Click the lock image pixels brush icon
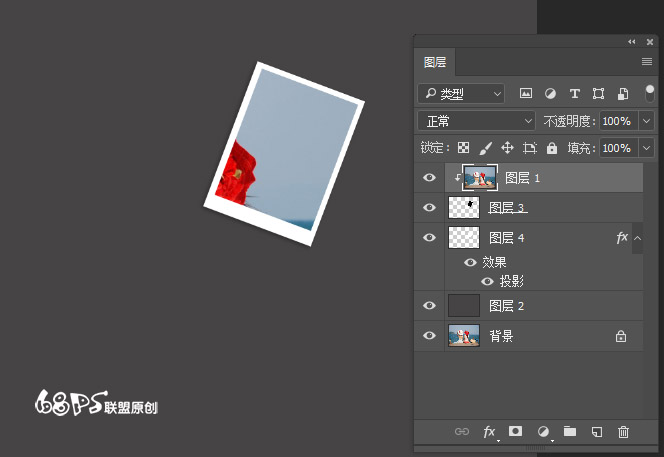Image resolution: width=664 pixels, height=457 pixels. coord(485,148)
